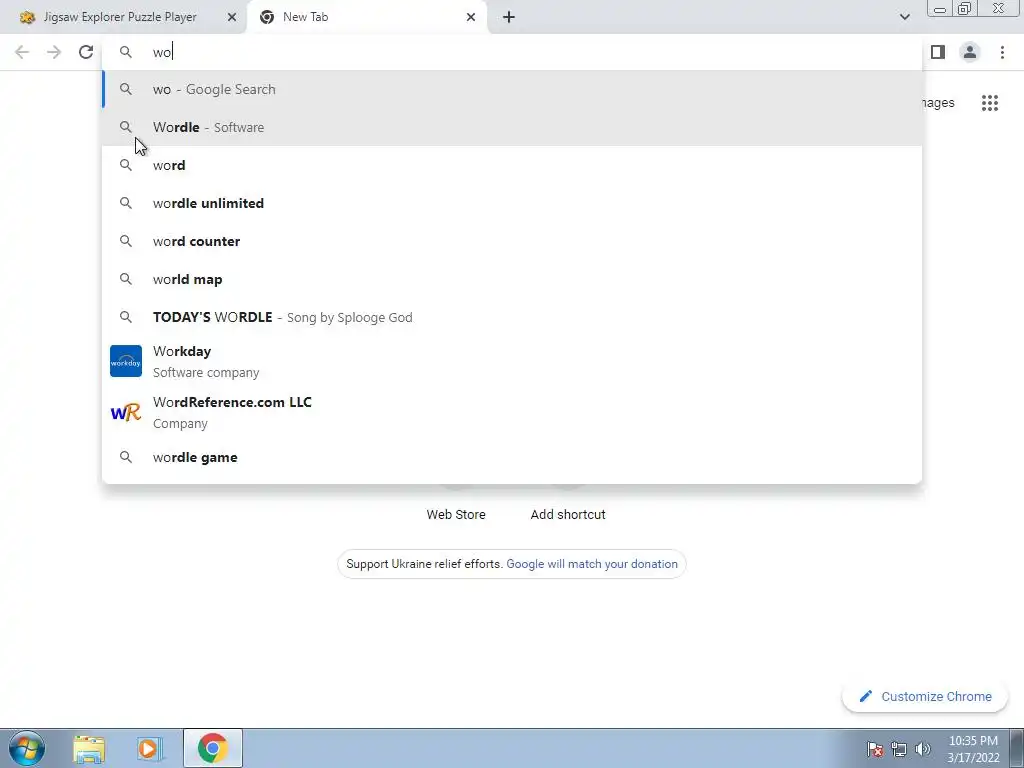Image resolution: width=1024 pixels, height=768 pixels.
Task: Click search icon beside 'world map'
Action: pos(126,279)
